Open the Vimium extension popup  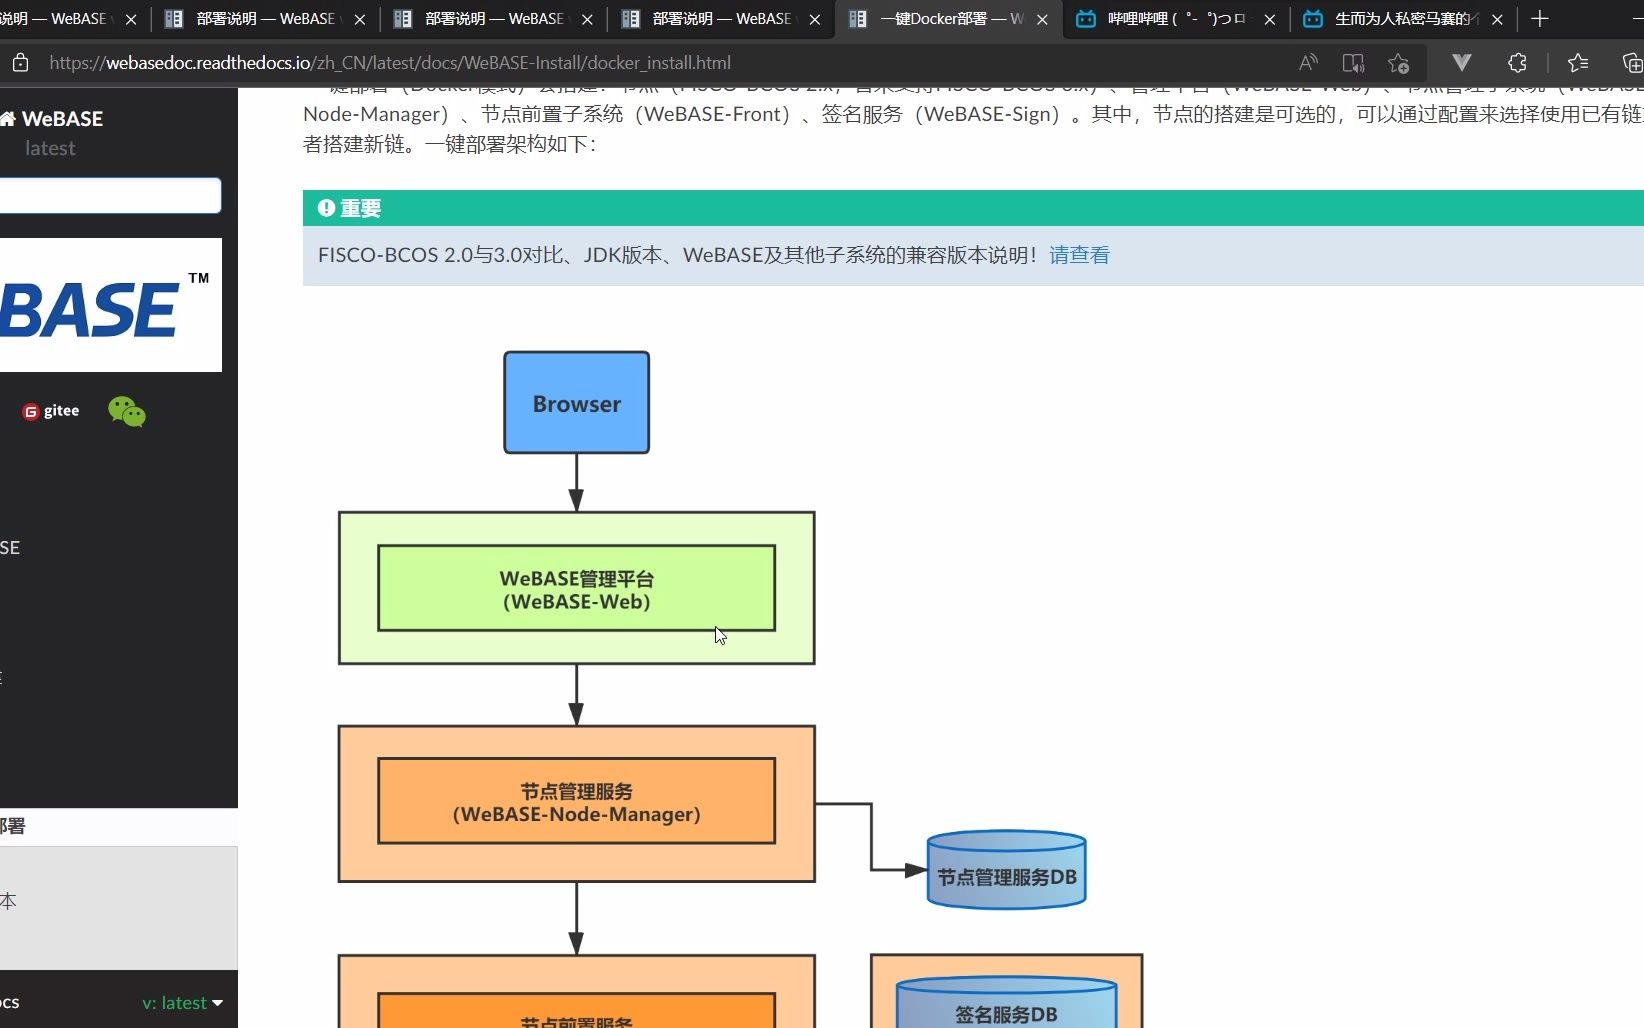click(1462, 62)
